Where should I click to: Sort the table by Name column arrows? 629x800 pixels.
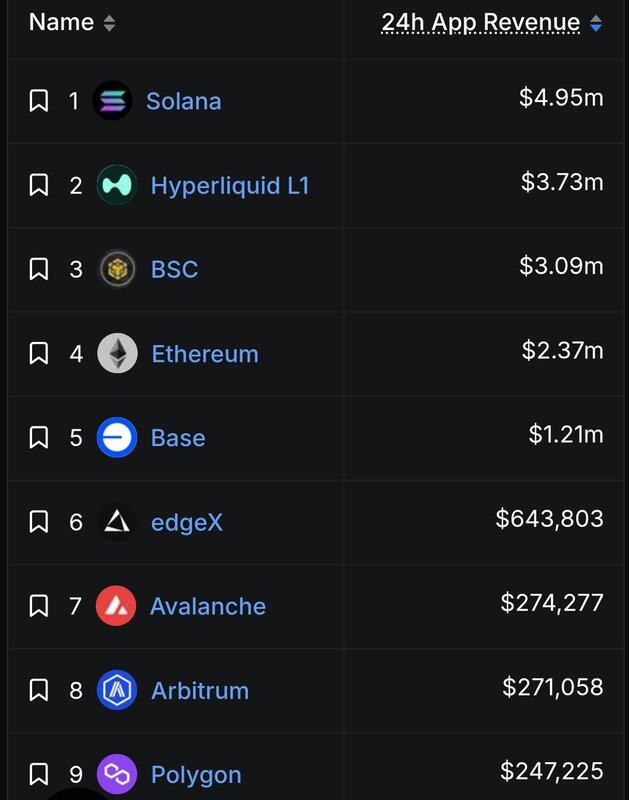109,23
